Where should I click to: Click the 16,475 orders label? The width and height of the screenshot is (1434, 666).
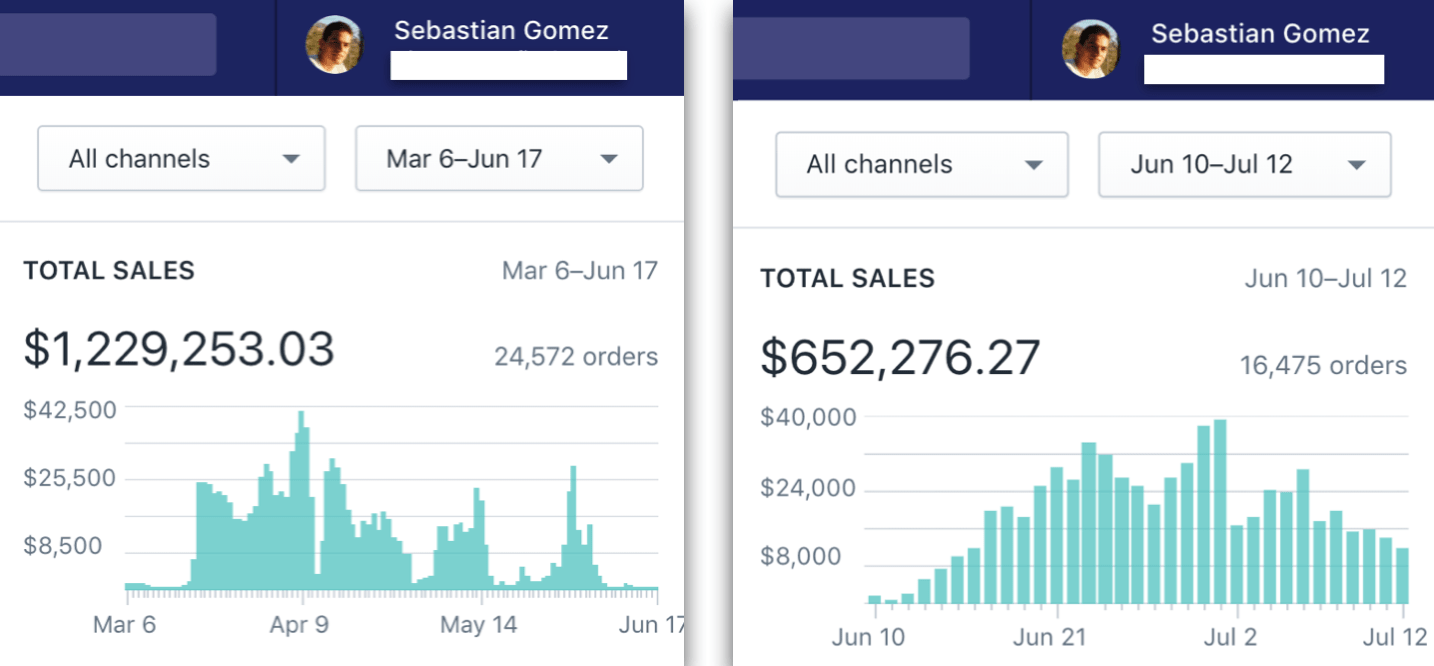(1323, 365)
